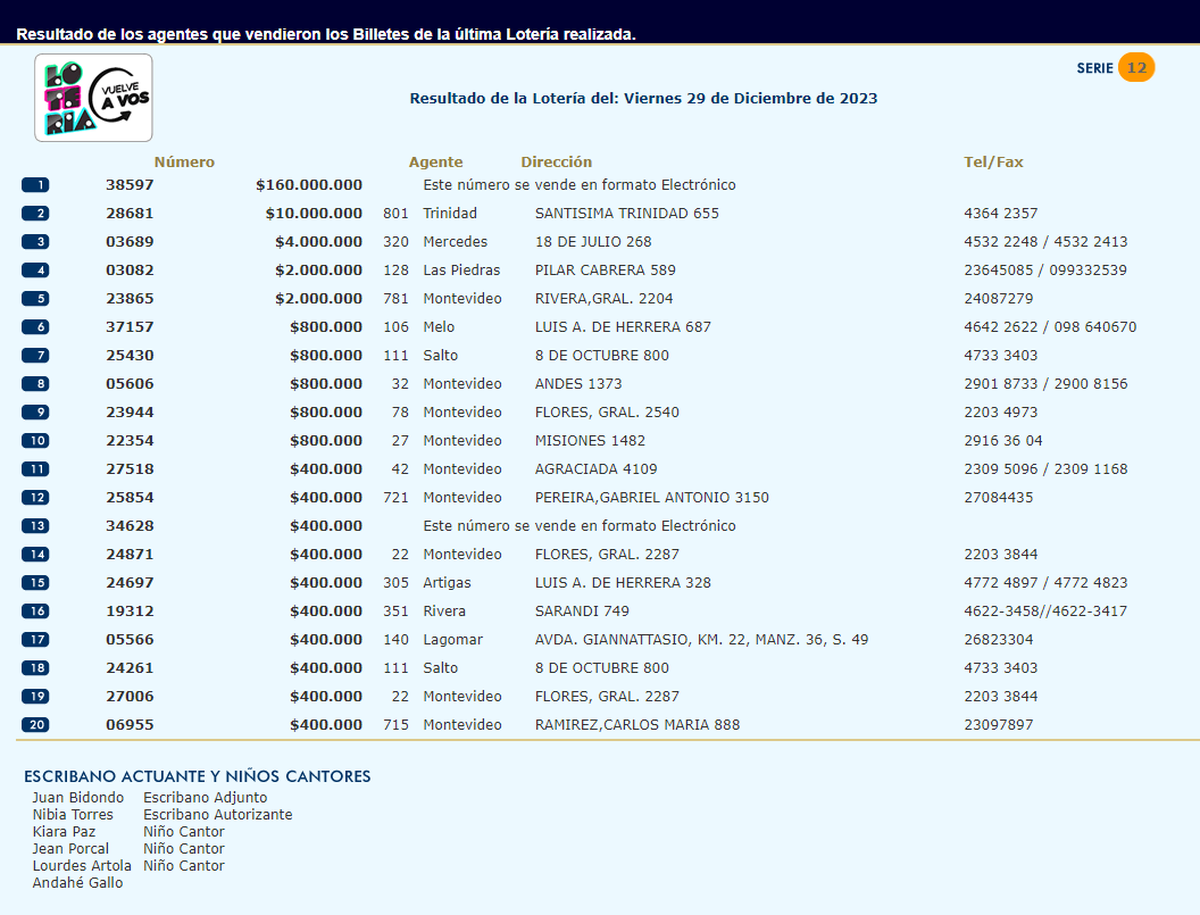Select the rank 5 position badge
This screenshot has height=915, width=1200.
35,298
